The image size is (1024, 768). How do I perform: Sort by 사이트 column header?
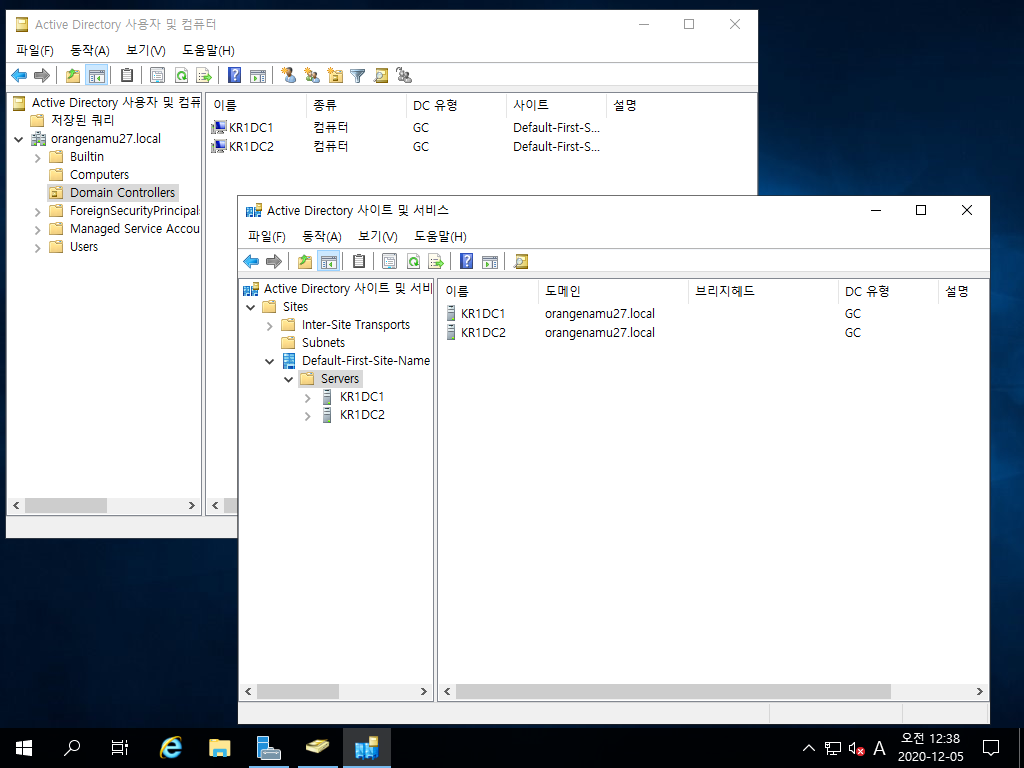[556, 105]
